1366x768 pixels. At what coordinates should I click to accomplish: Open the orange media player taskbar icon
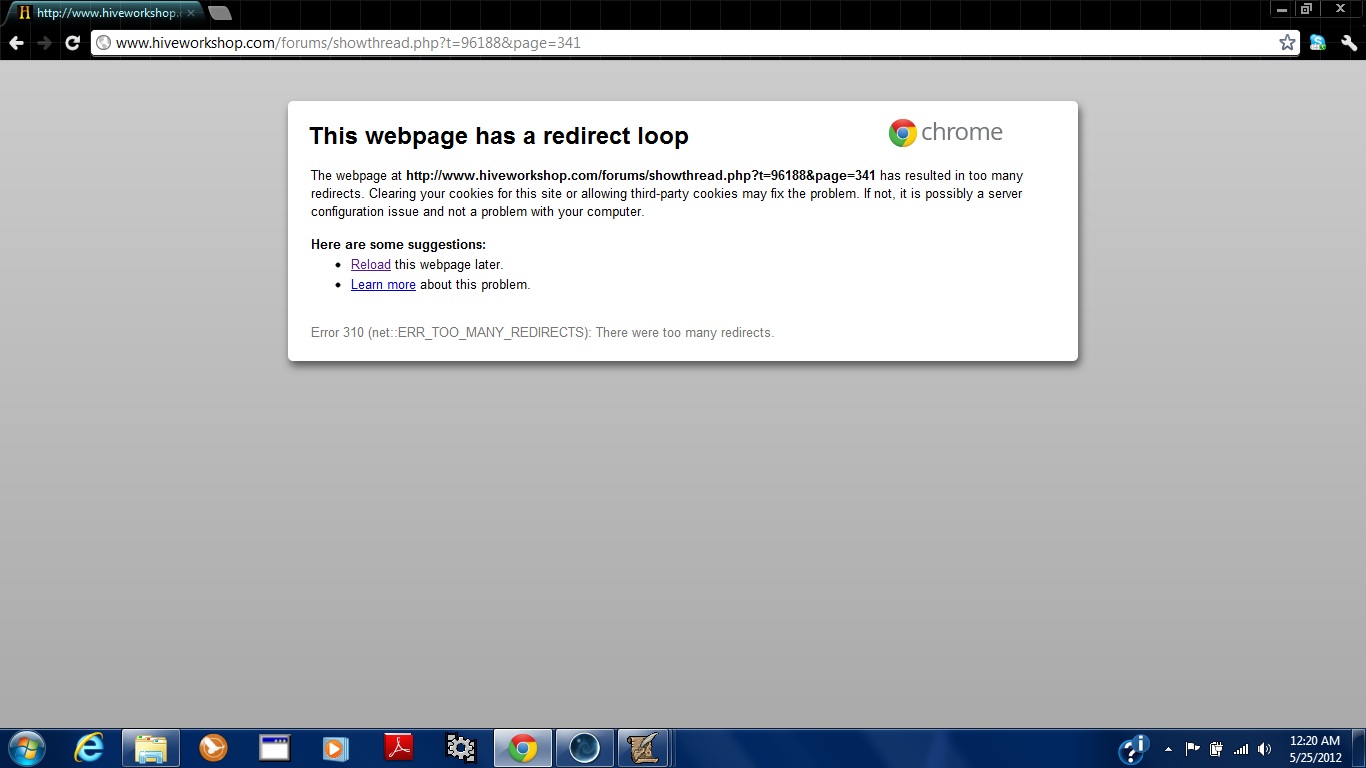point(213,748)
